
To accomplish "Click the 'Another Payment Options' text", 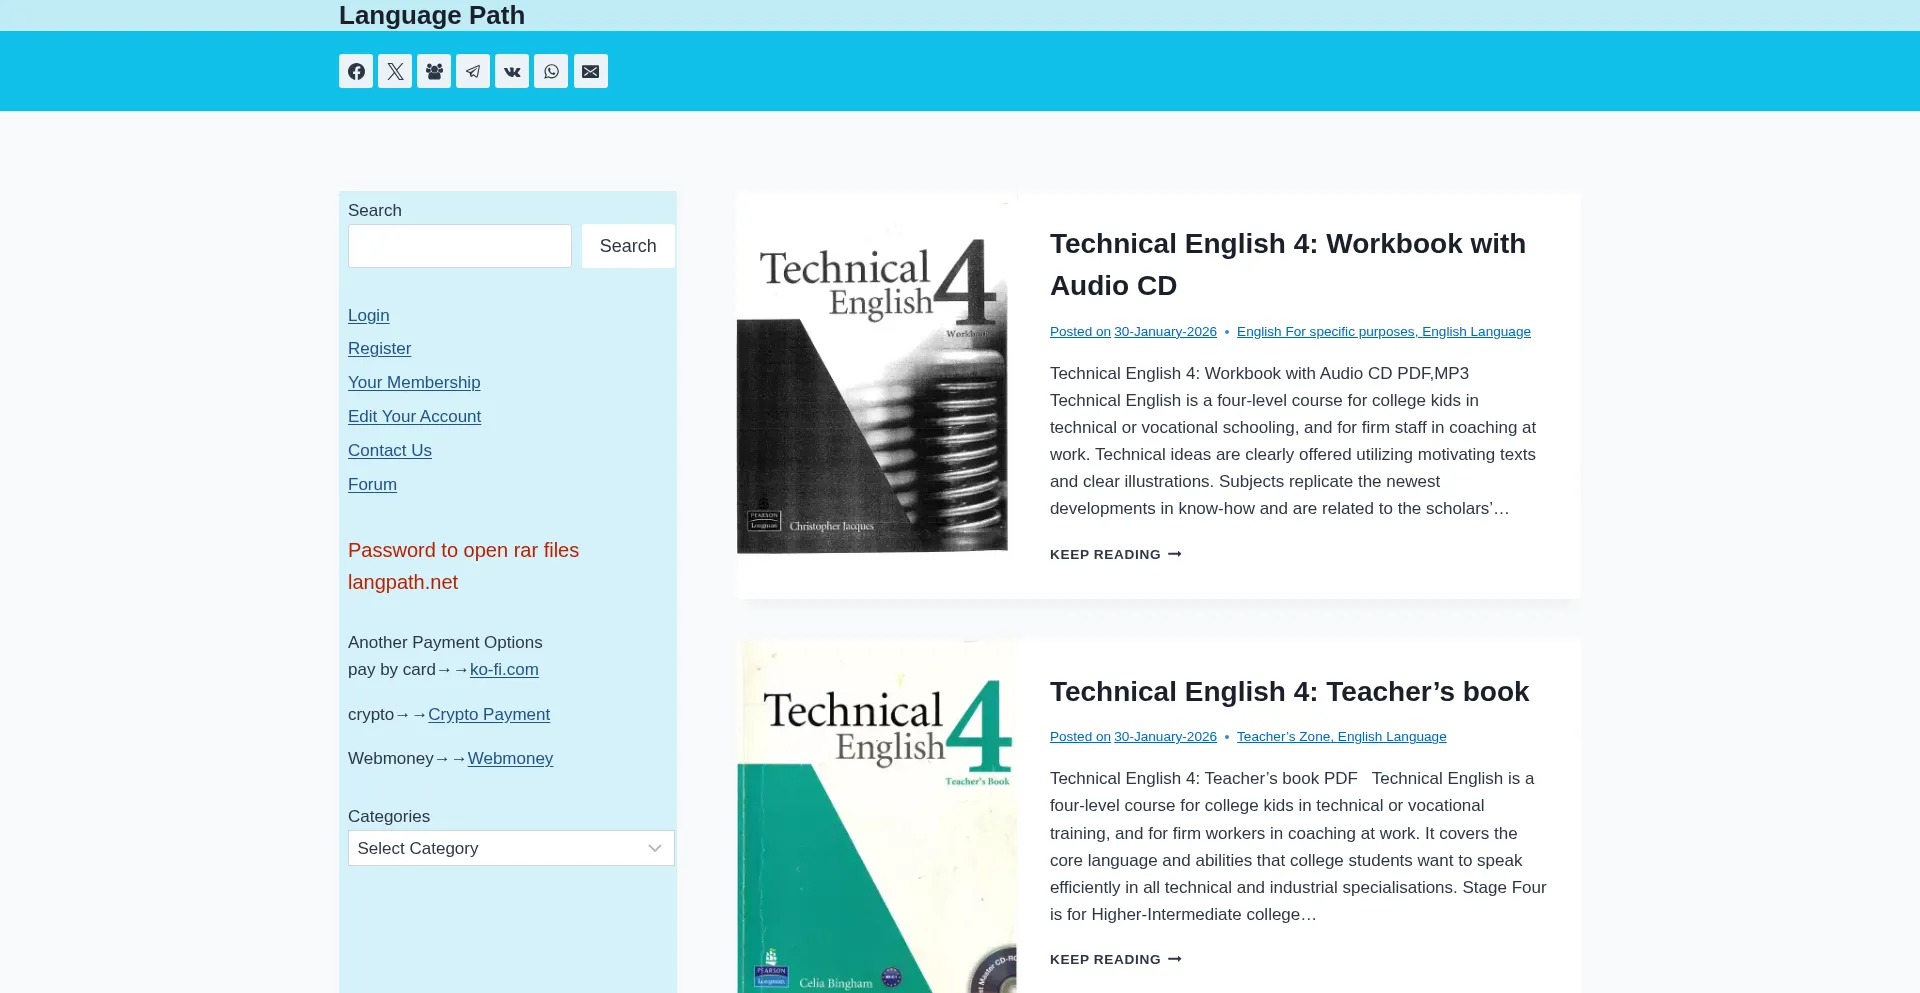I will coord(445,642).
